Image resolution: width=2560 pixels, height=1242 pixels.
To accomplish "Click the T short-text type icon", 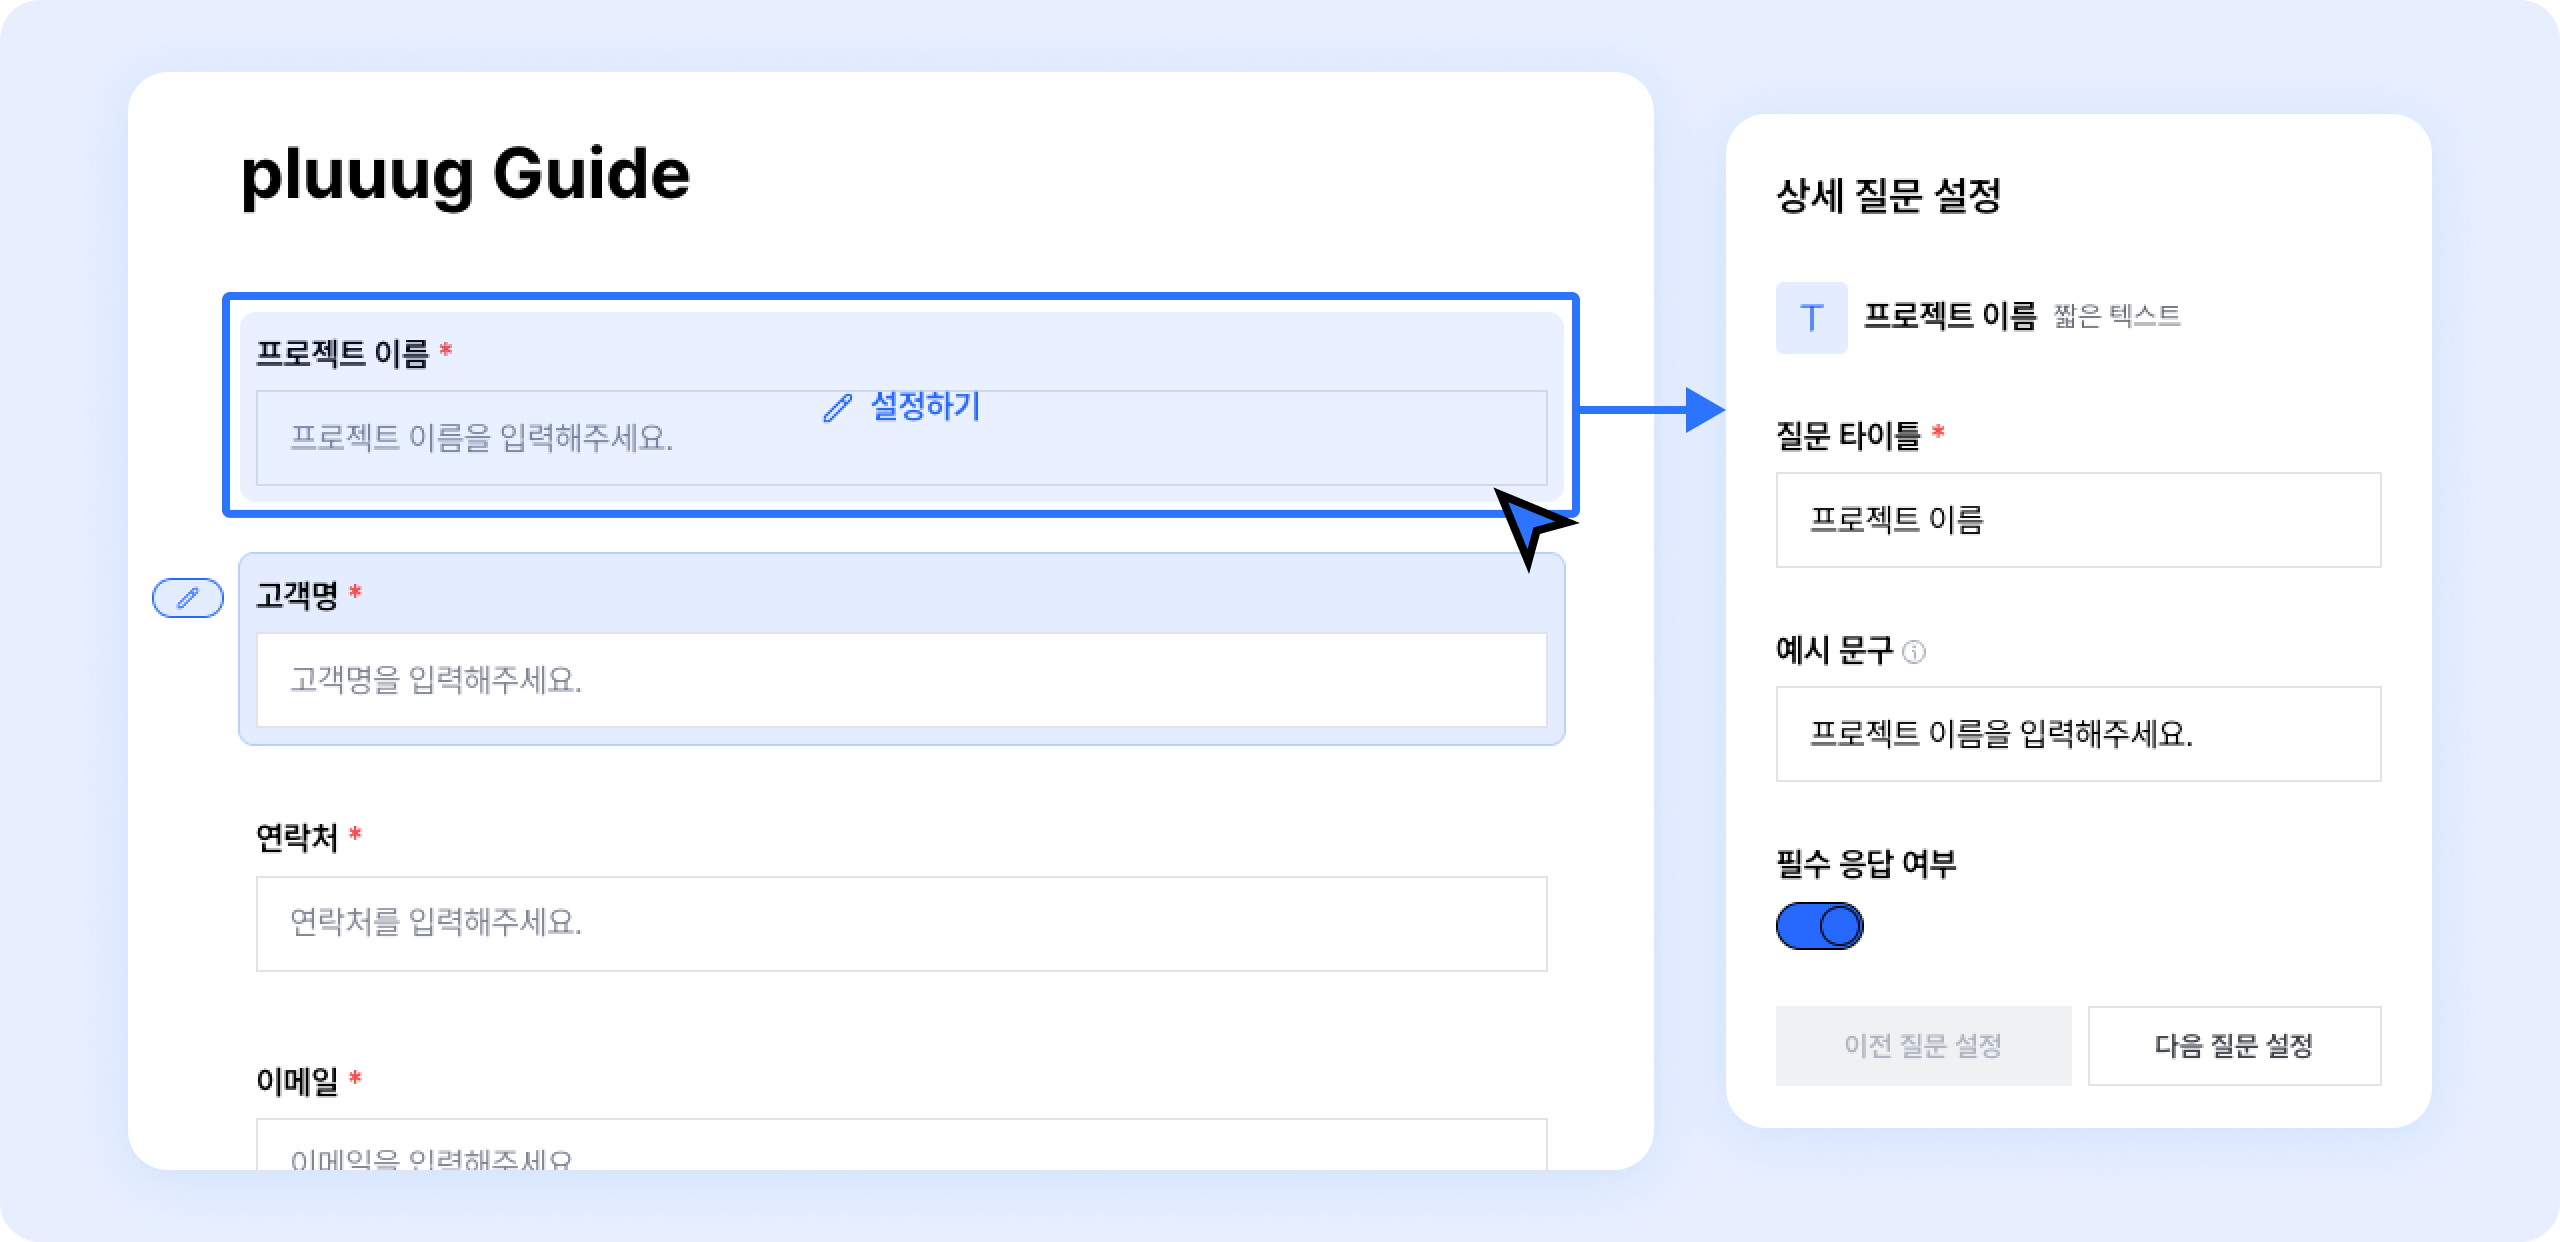I will [x=1811, y=318].
